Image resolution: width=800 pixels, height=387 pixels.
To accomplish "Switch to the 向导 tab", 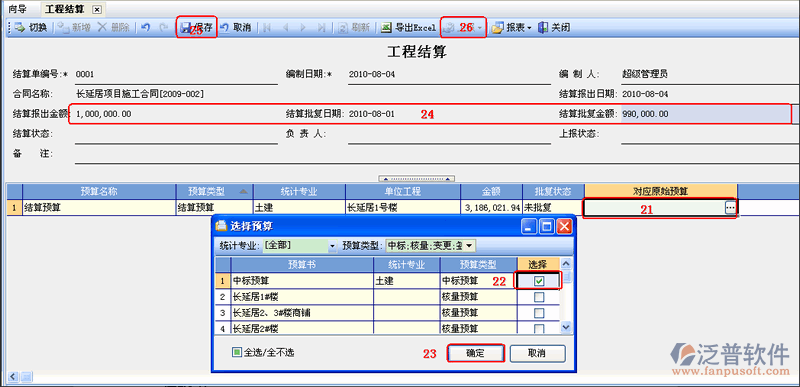I will click(x=17, y=9).
